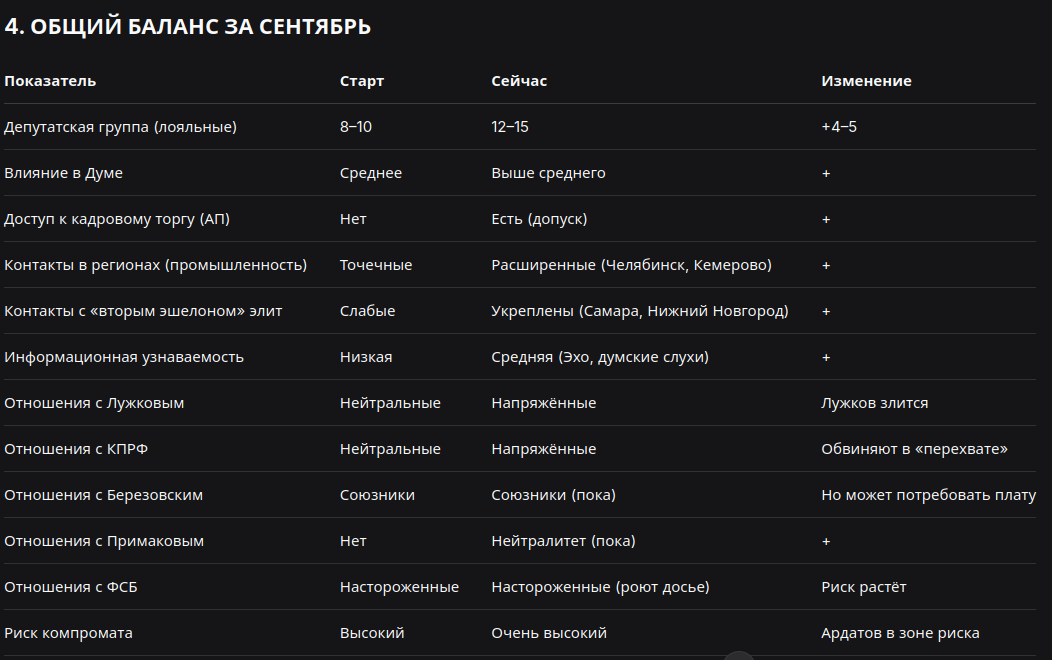The height and width of the screenshot is (660, 1052).
Task: Click «Есть (допуск)» in the Сейчас column
Action: pos(539,219)
